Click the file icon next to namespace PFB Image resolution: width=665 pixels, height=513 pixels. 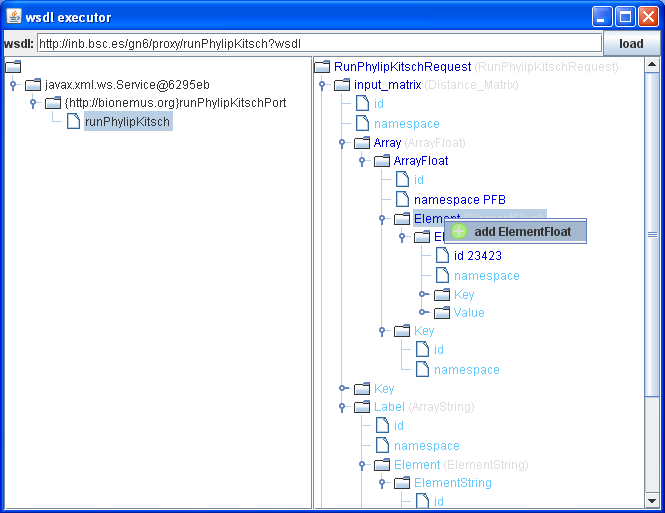click(402, 199)
